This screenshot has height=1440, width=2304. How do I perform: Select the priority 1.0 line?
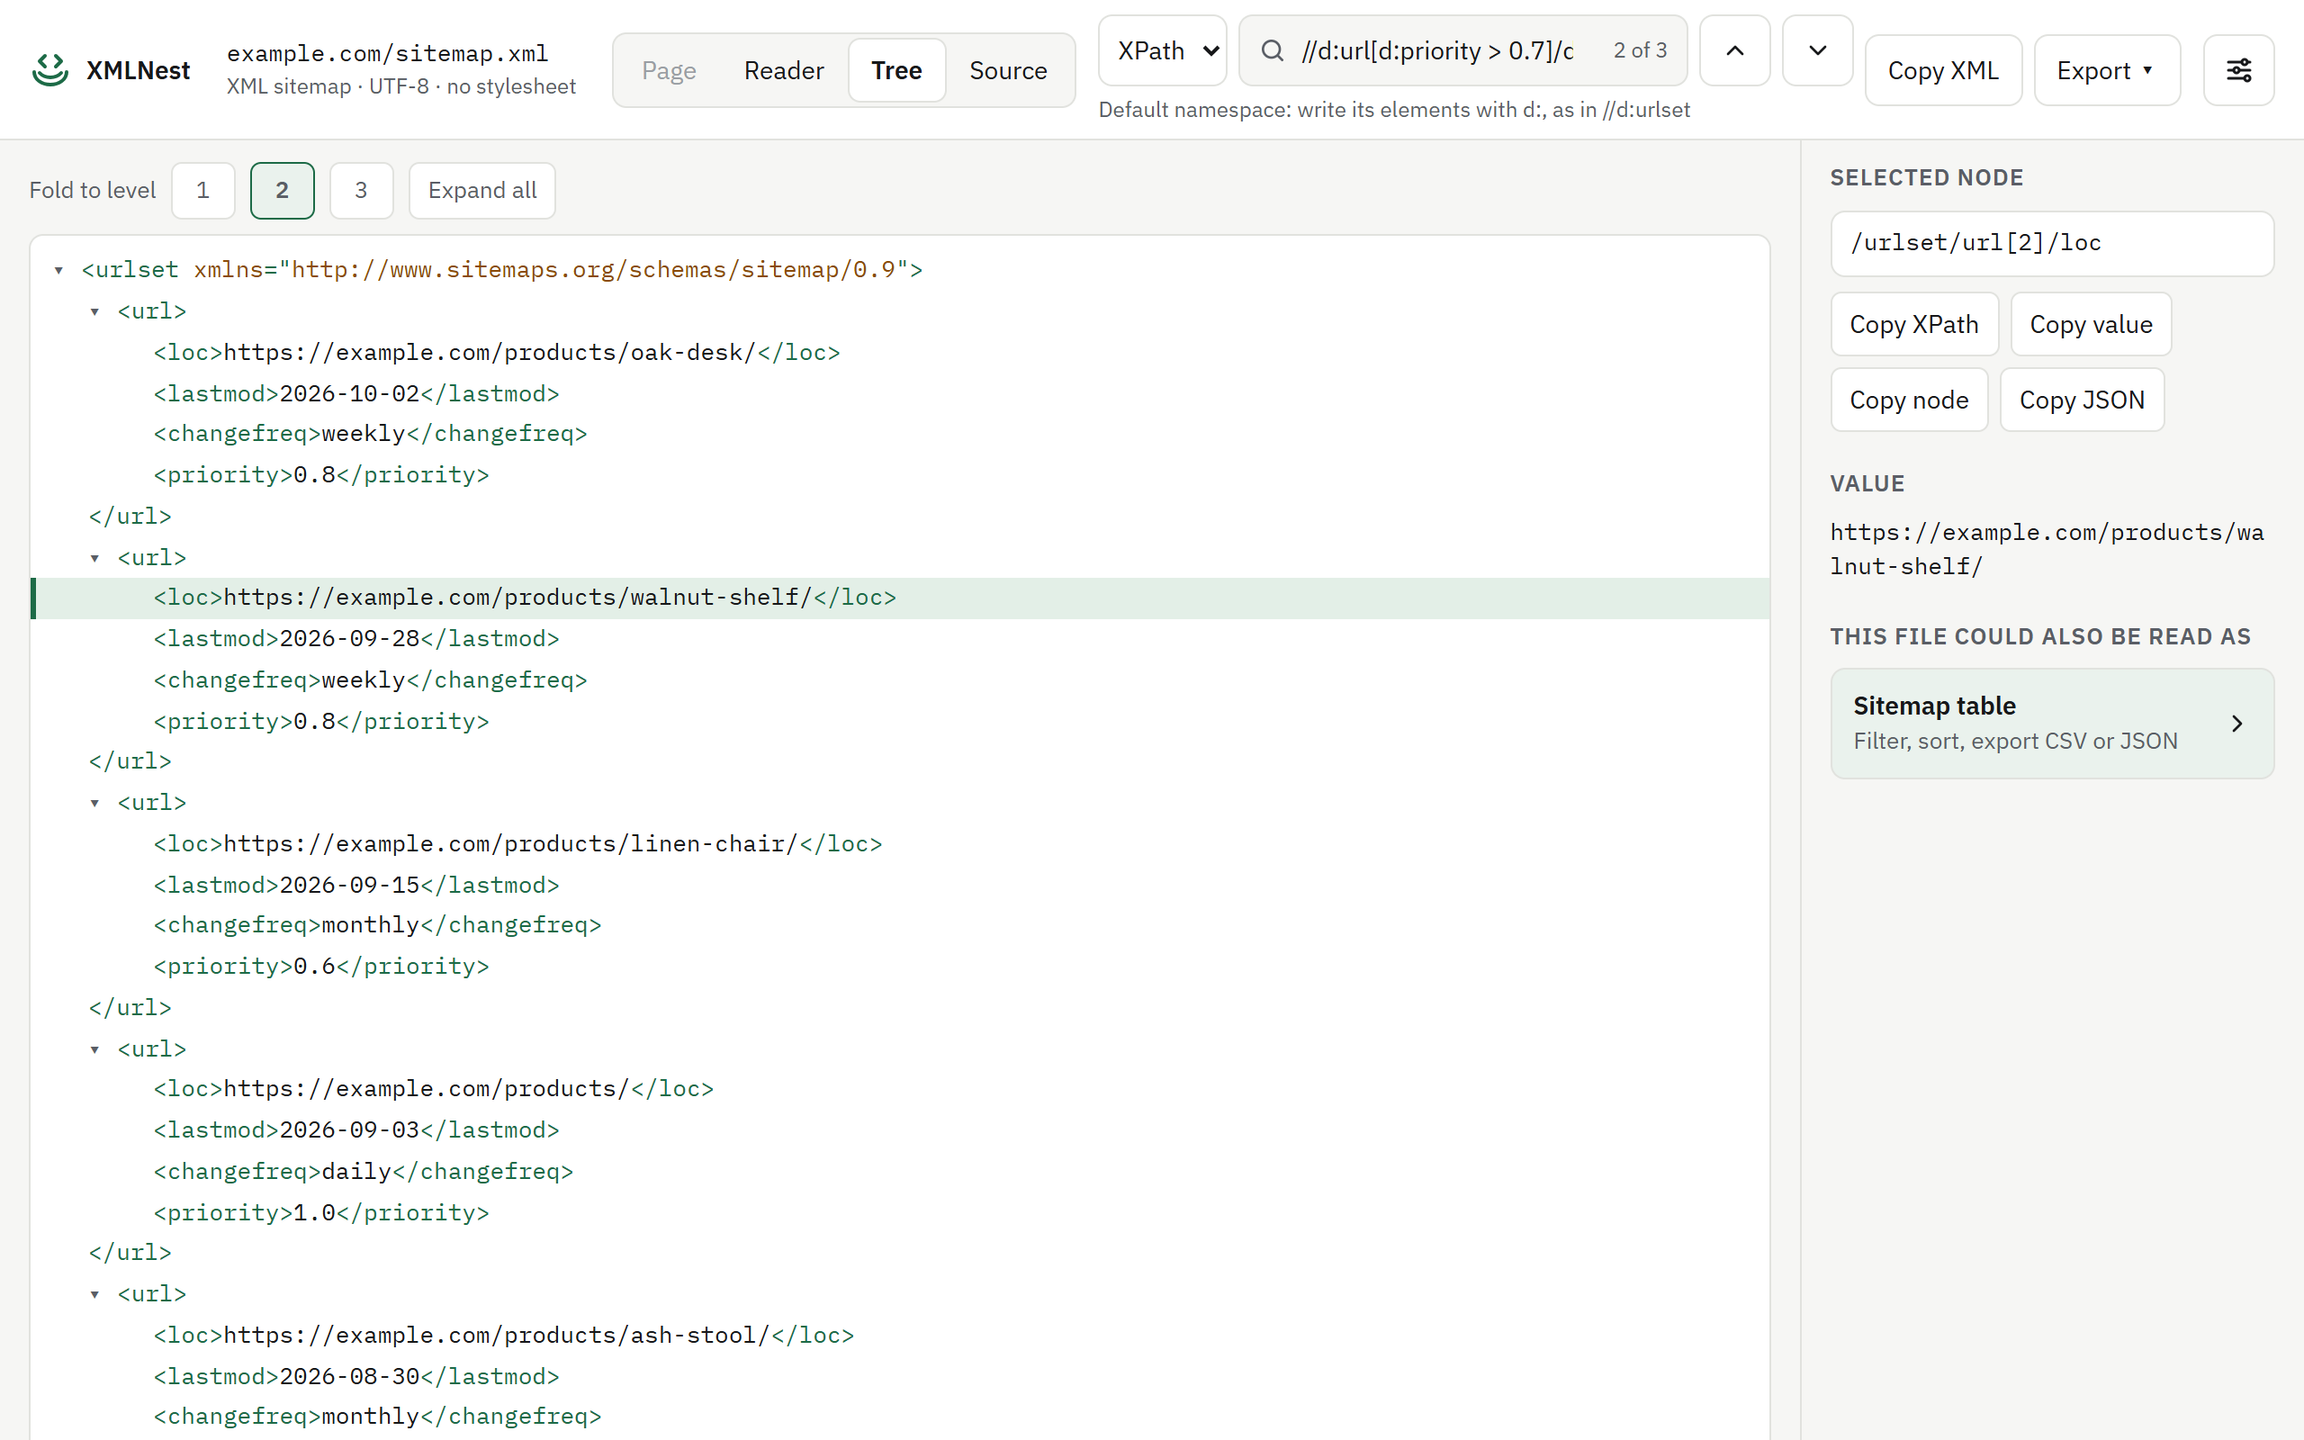point(900,1213)
